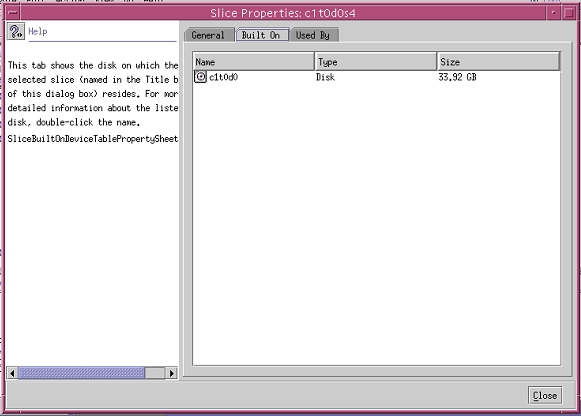Image resolution: width=581 pixels, height=416 pixels.
Task: Open the Used By tab
Action: click(x=314, y=35)
